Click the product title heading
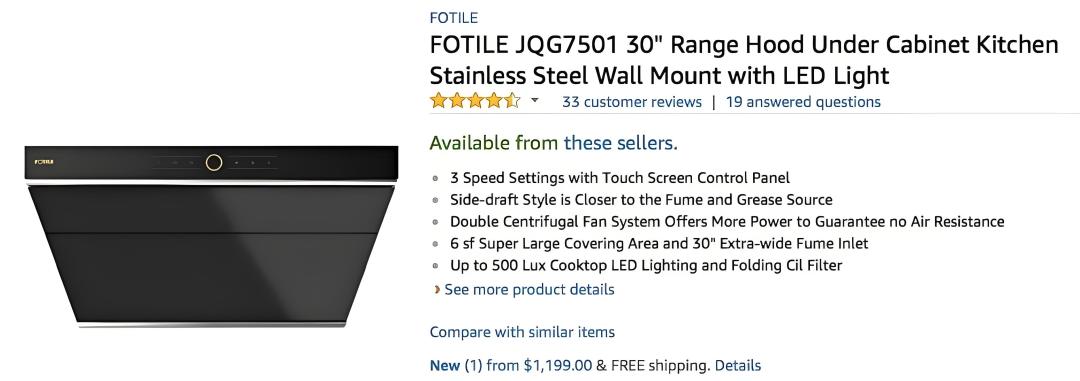The image size is (1080, 381). pyautogui.click(x=744, y=59)
